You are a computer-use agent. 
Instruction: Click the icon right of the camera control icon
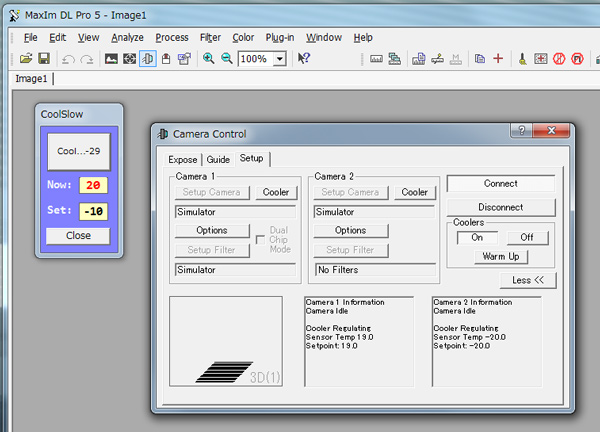point(166,59)
